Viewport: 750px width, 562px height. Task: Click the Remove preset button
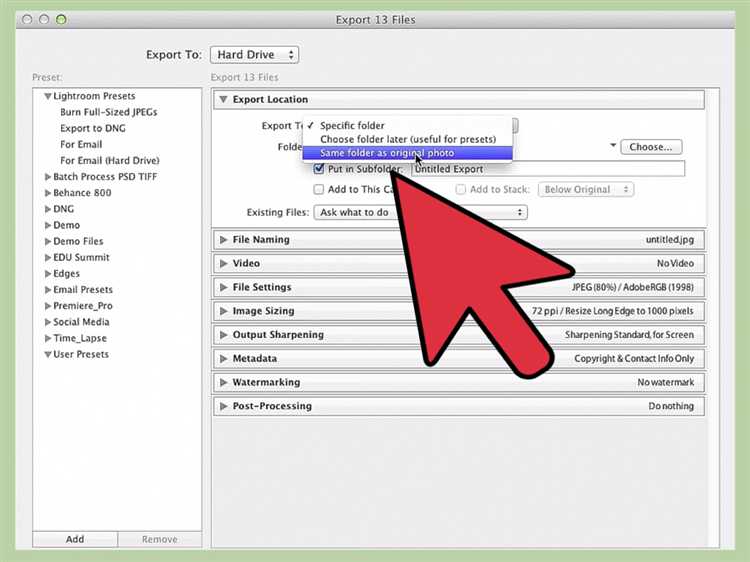(x=160, y=539)
